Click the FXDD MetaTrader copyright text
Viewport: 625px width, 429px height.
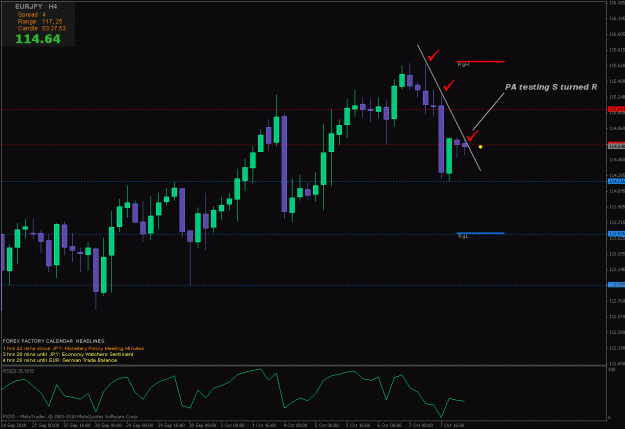71,417
